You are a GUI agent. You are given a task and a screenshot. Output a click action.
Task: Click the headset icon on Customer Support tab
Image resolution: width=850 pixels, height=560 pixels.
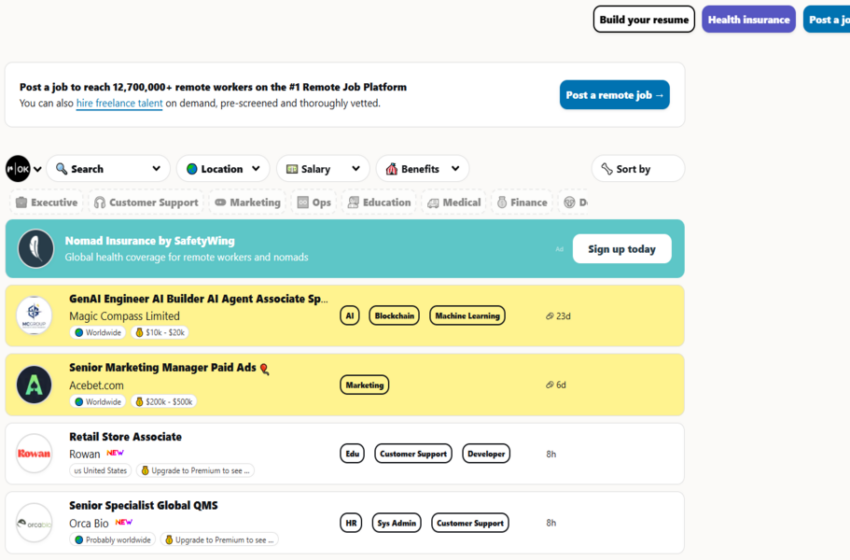[100, 202]
